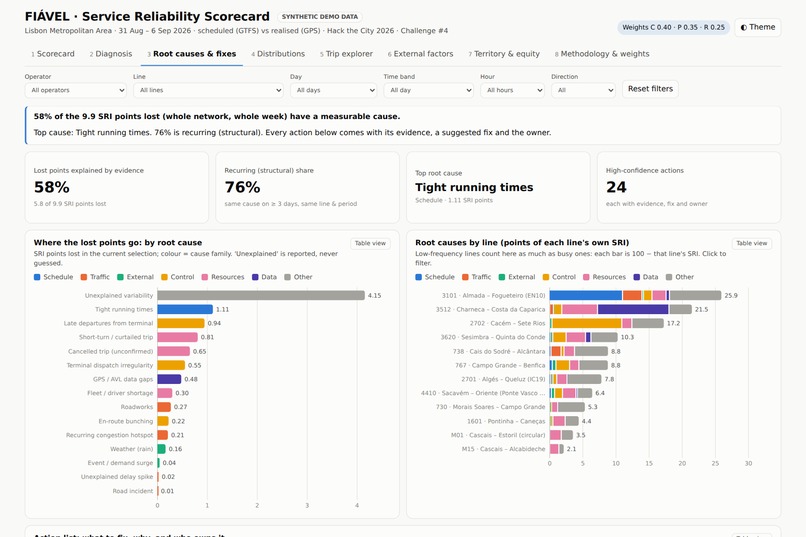This screenshot has width=806, height=537.
Task: Switch to the Diagnosis tab
Action: click(111, 54)
